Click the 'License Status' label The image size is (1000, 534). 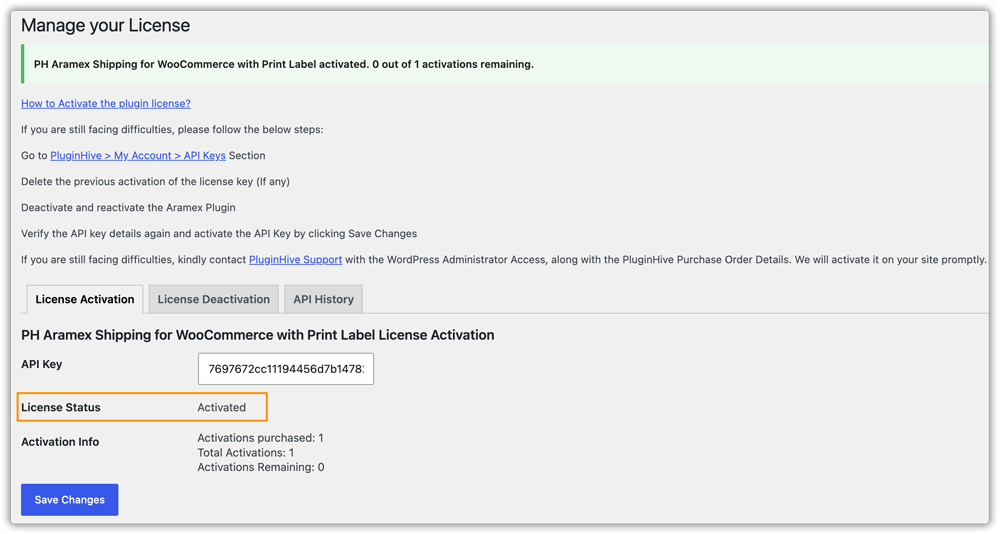pos(61,408)
